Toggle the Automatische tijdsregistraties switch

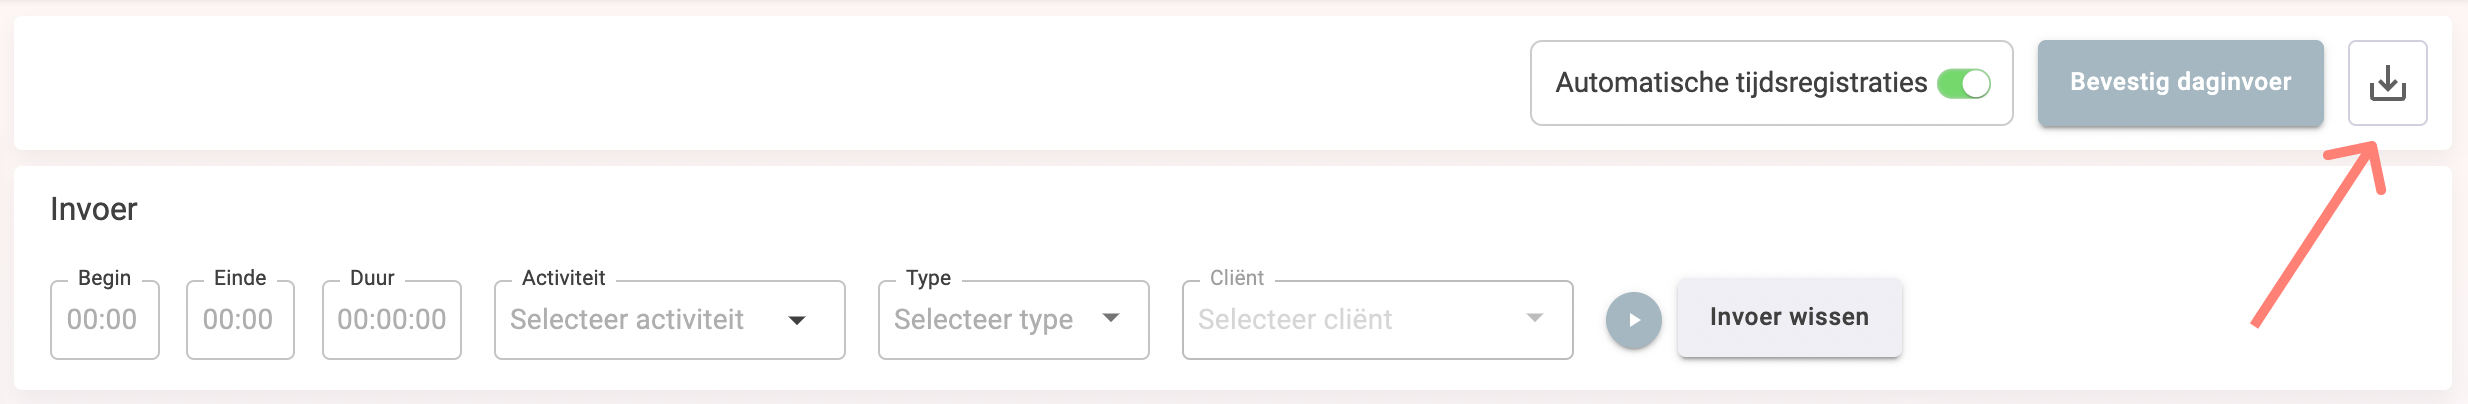[1963, 83]
